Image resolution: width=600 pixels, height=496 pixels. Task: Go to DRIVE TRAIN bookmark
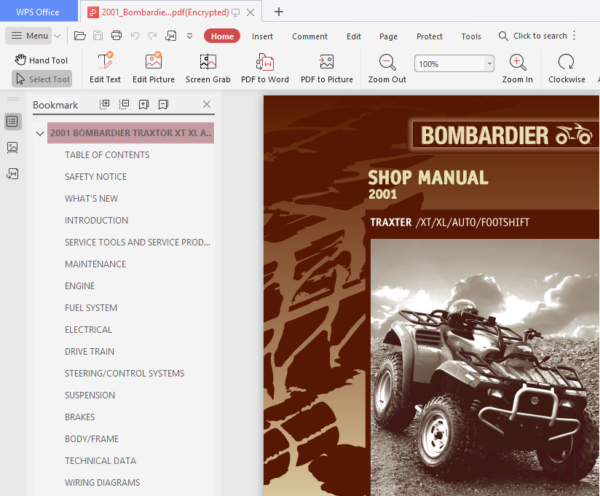pos(90,351)
